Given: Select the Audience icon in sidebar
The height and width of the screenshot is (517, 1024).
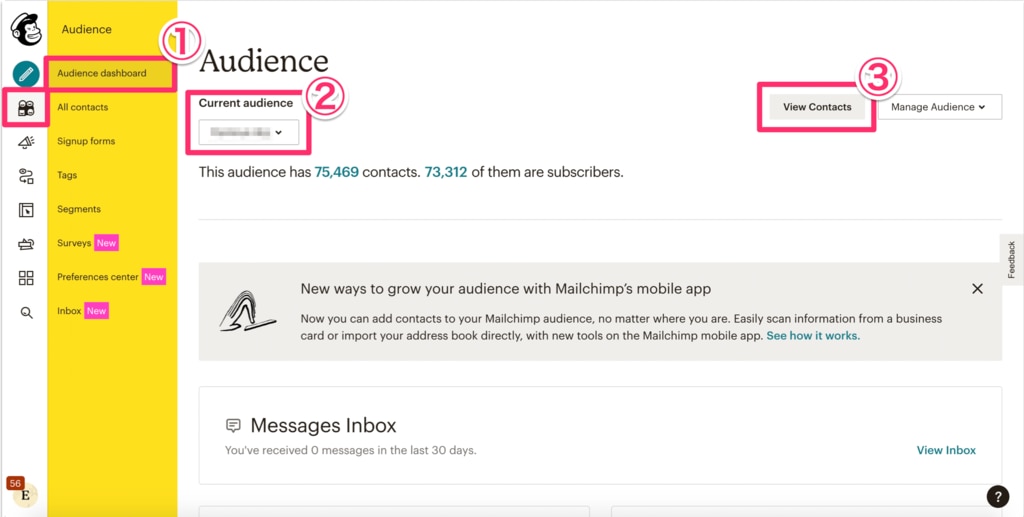Looking at the screenshot, I should coord(26,108).
